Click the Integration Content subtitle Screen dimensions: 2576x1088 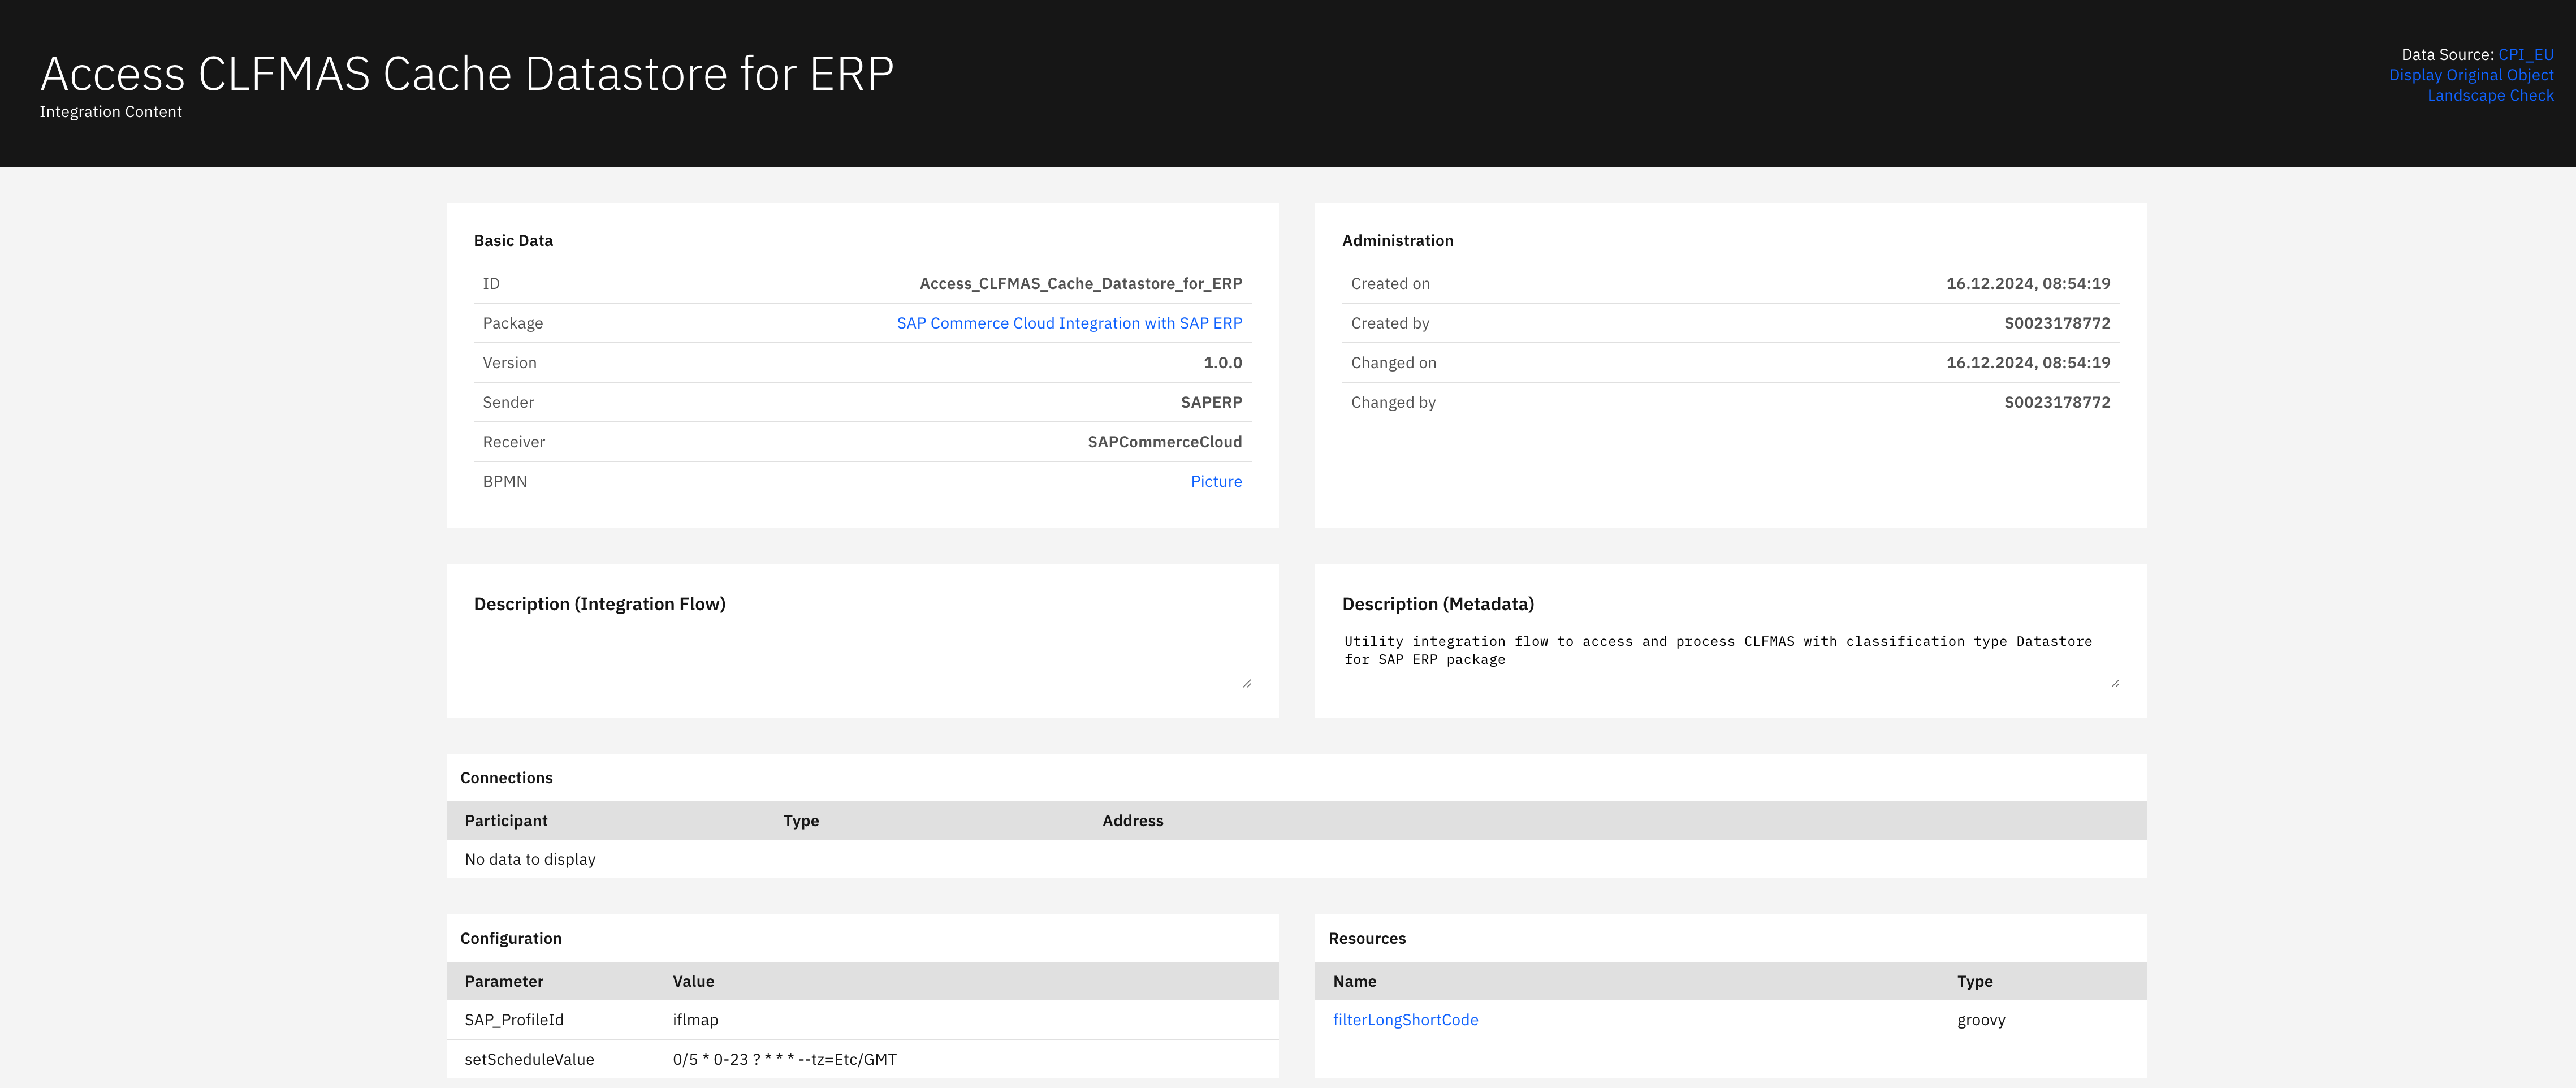click(x=111, y=112)
